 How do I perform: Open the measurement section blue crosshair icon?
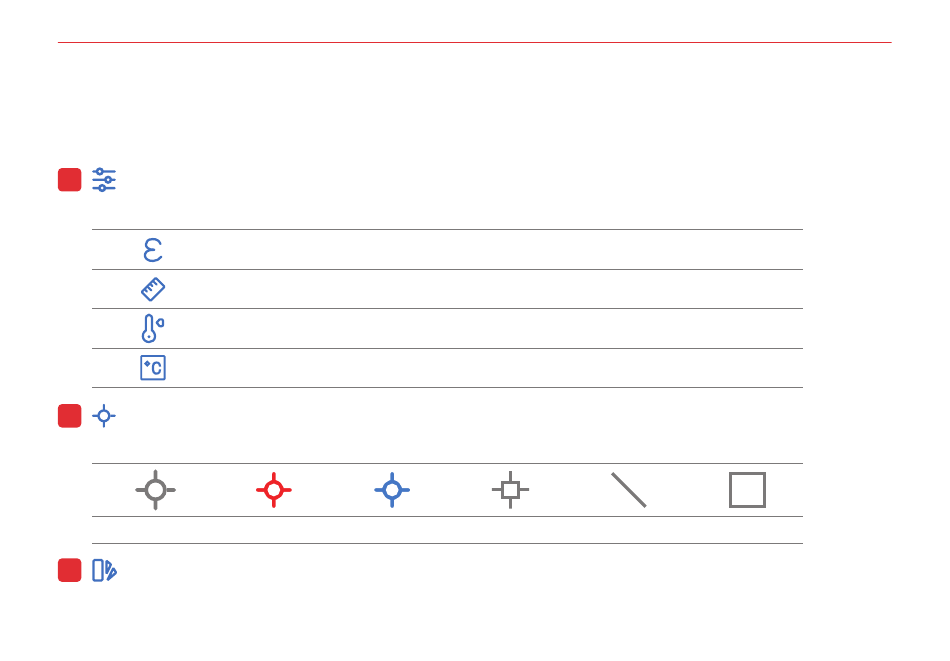(104, 416)
